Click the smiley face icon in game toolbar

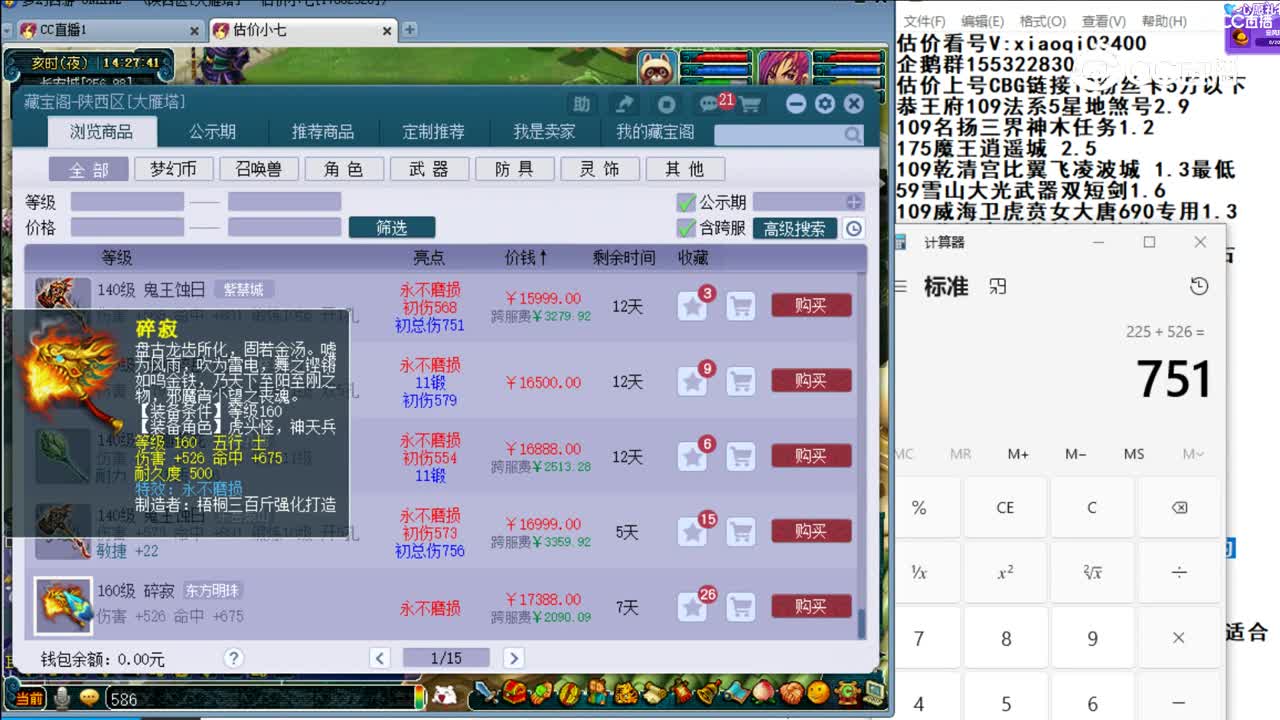point(818,692)
